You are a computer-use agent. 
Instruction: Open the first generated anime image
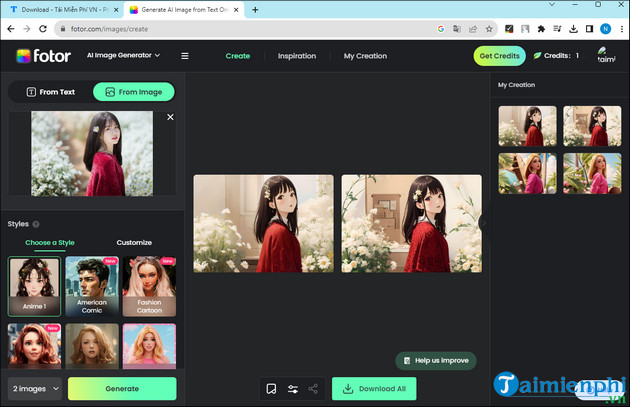[264, 223]
